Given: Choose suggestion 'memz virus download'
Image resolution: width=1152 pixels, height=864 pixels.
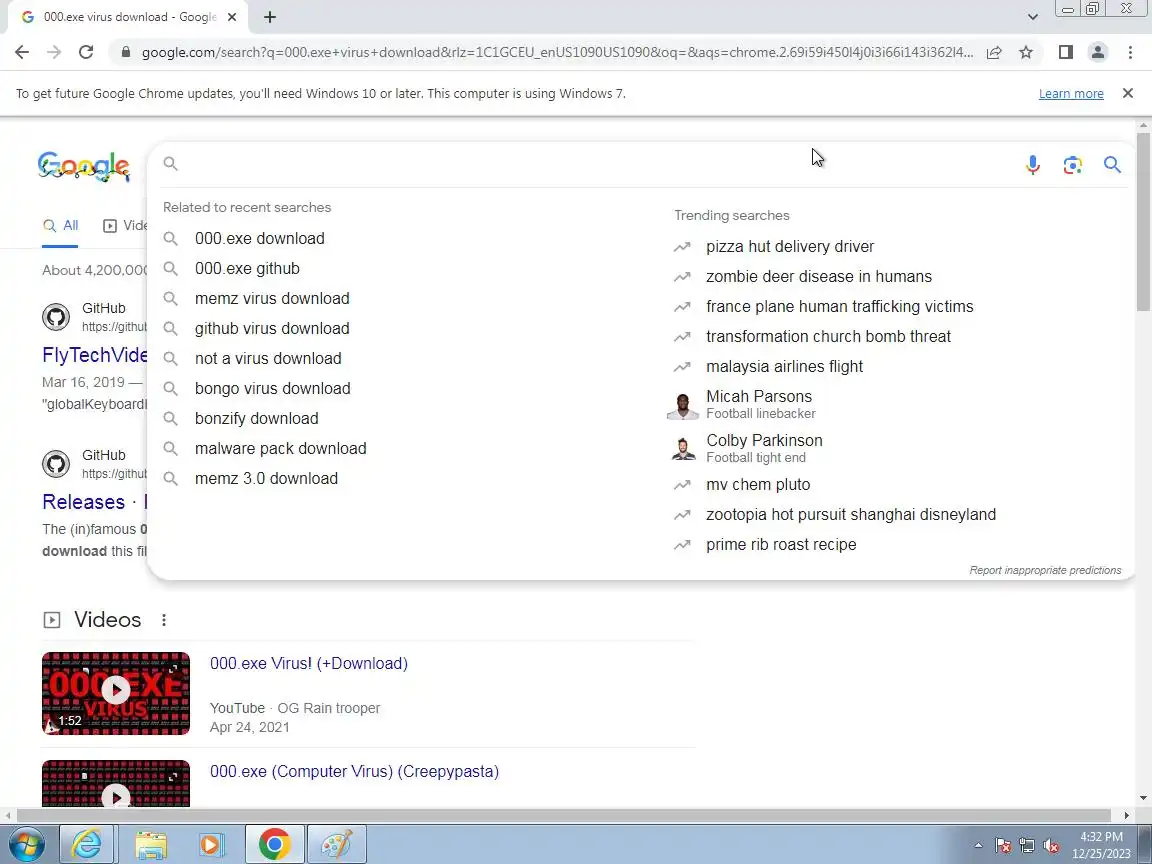Looking at the screenshot, I should (x=272, y=299).
